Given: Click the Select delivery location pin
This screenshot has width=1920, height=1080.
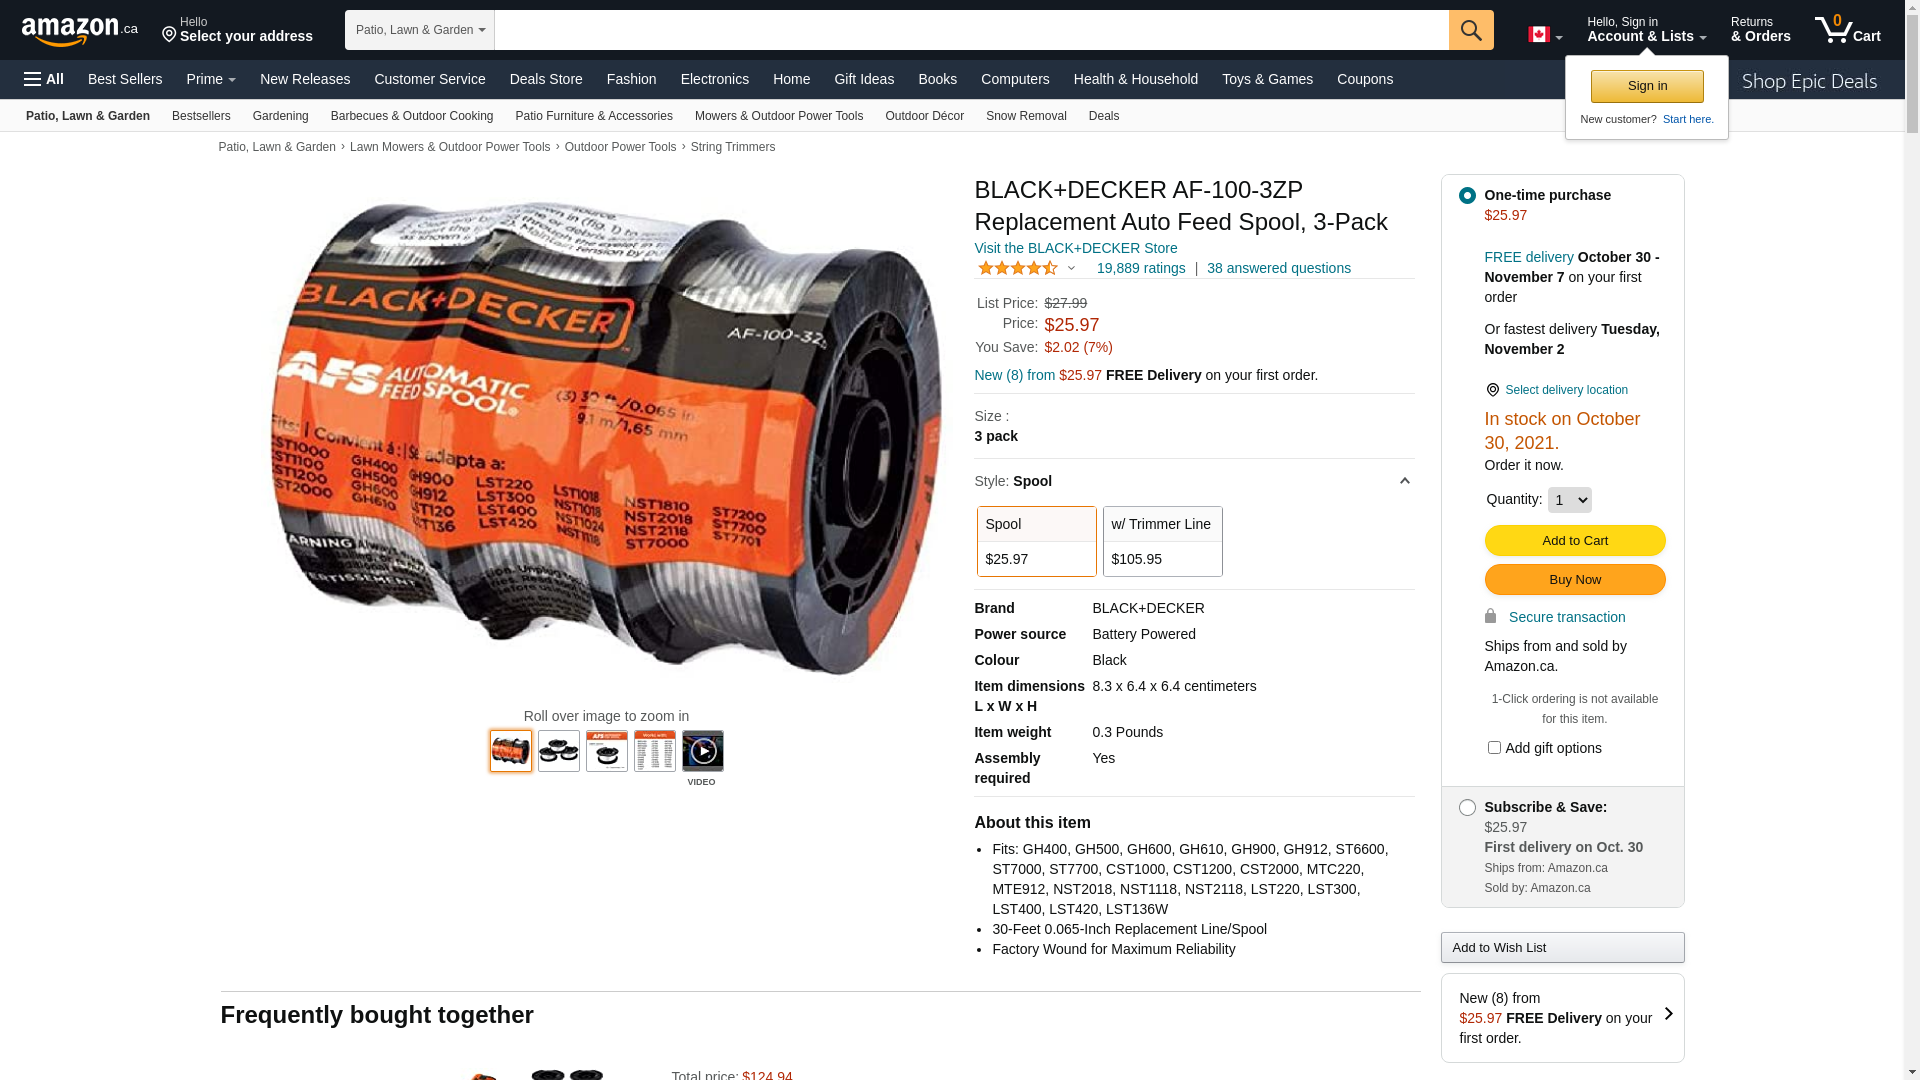Looking at the screenshot, I should click(1493, 390).
